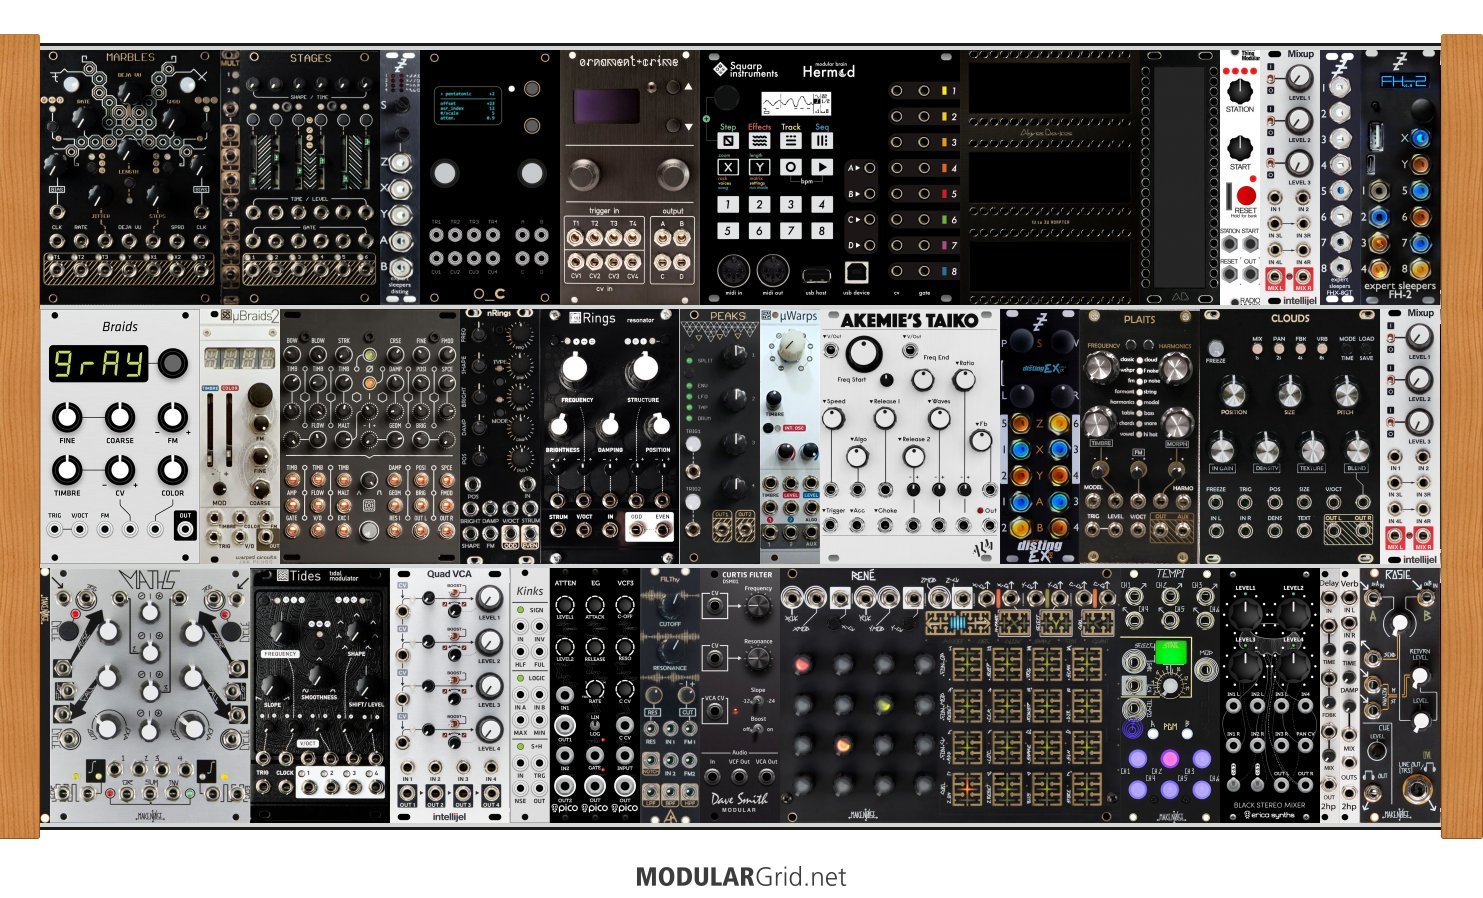Toggle the Level 1 switch on top Mixup
This screenshot has width=1483, height=898.
point(1271,78)
